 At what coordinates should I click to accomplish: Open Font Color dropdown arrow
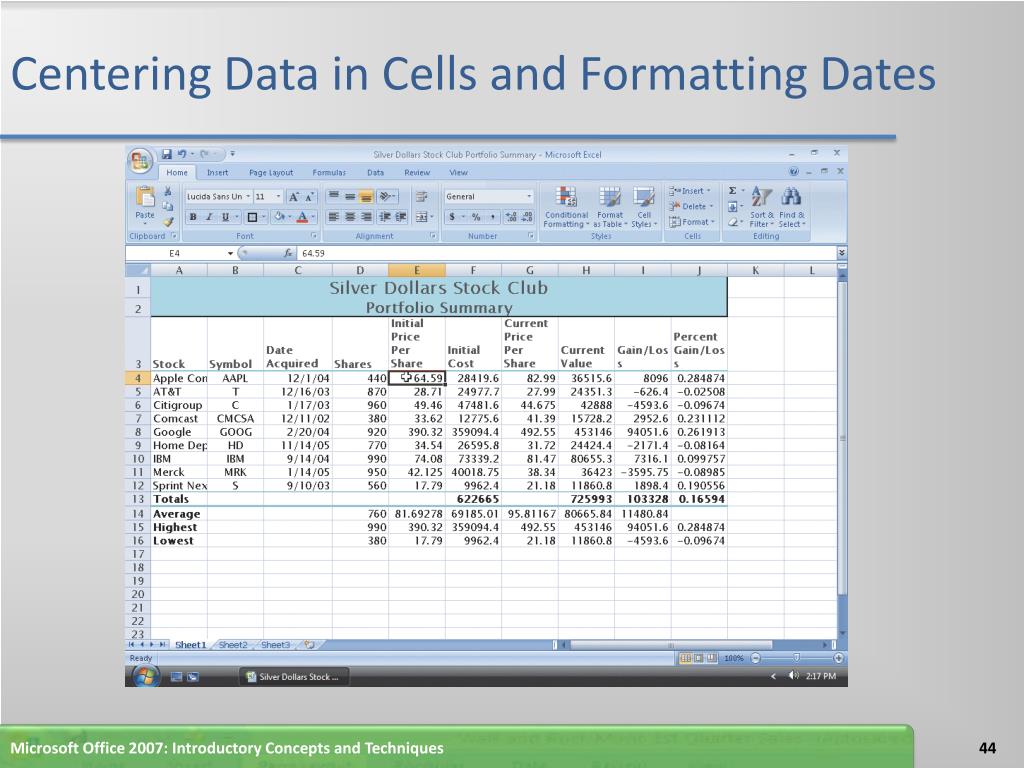(x=313, y=217)
